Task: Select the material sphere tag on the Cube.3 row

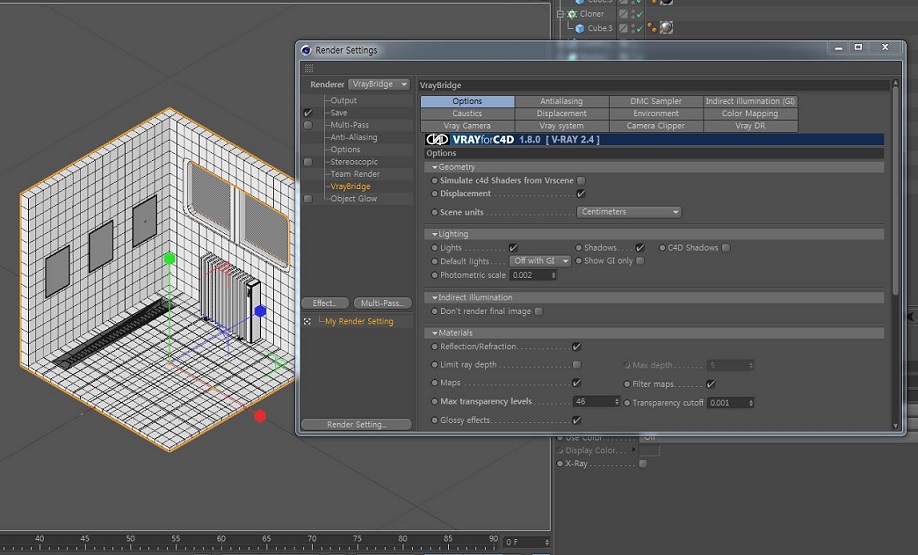Action: [666, 28]
